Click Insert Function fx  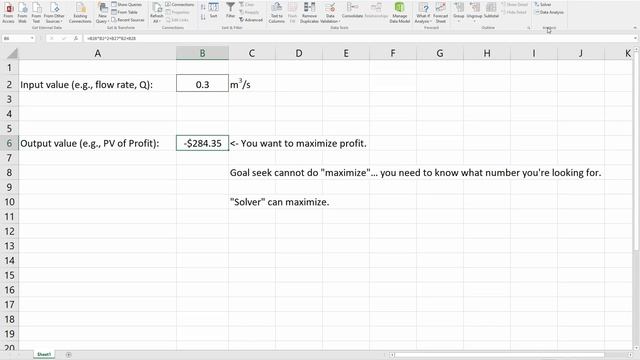point(76,38)
